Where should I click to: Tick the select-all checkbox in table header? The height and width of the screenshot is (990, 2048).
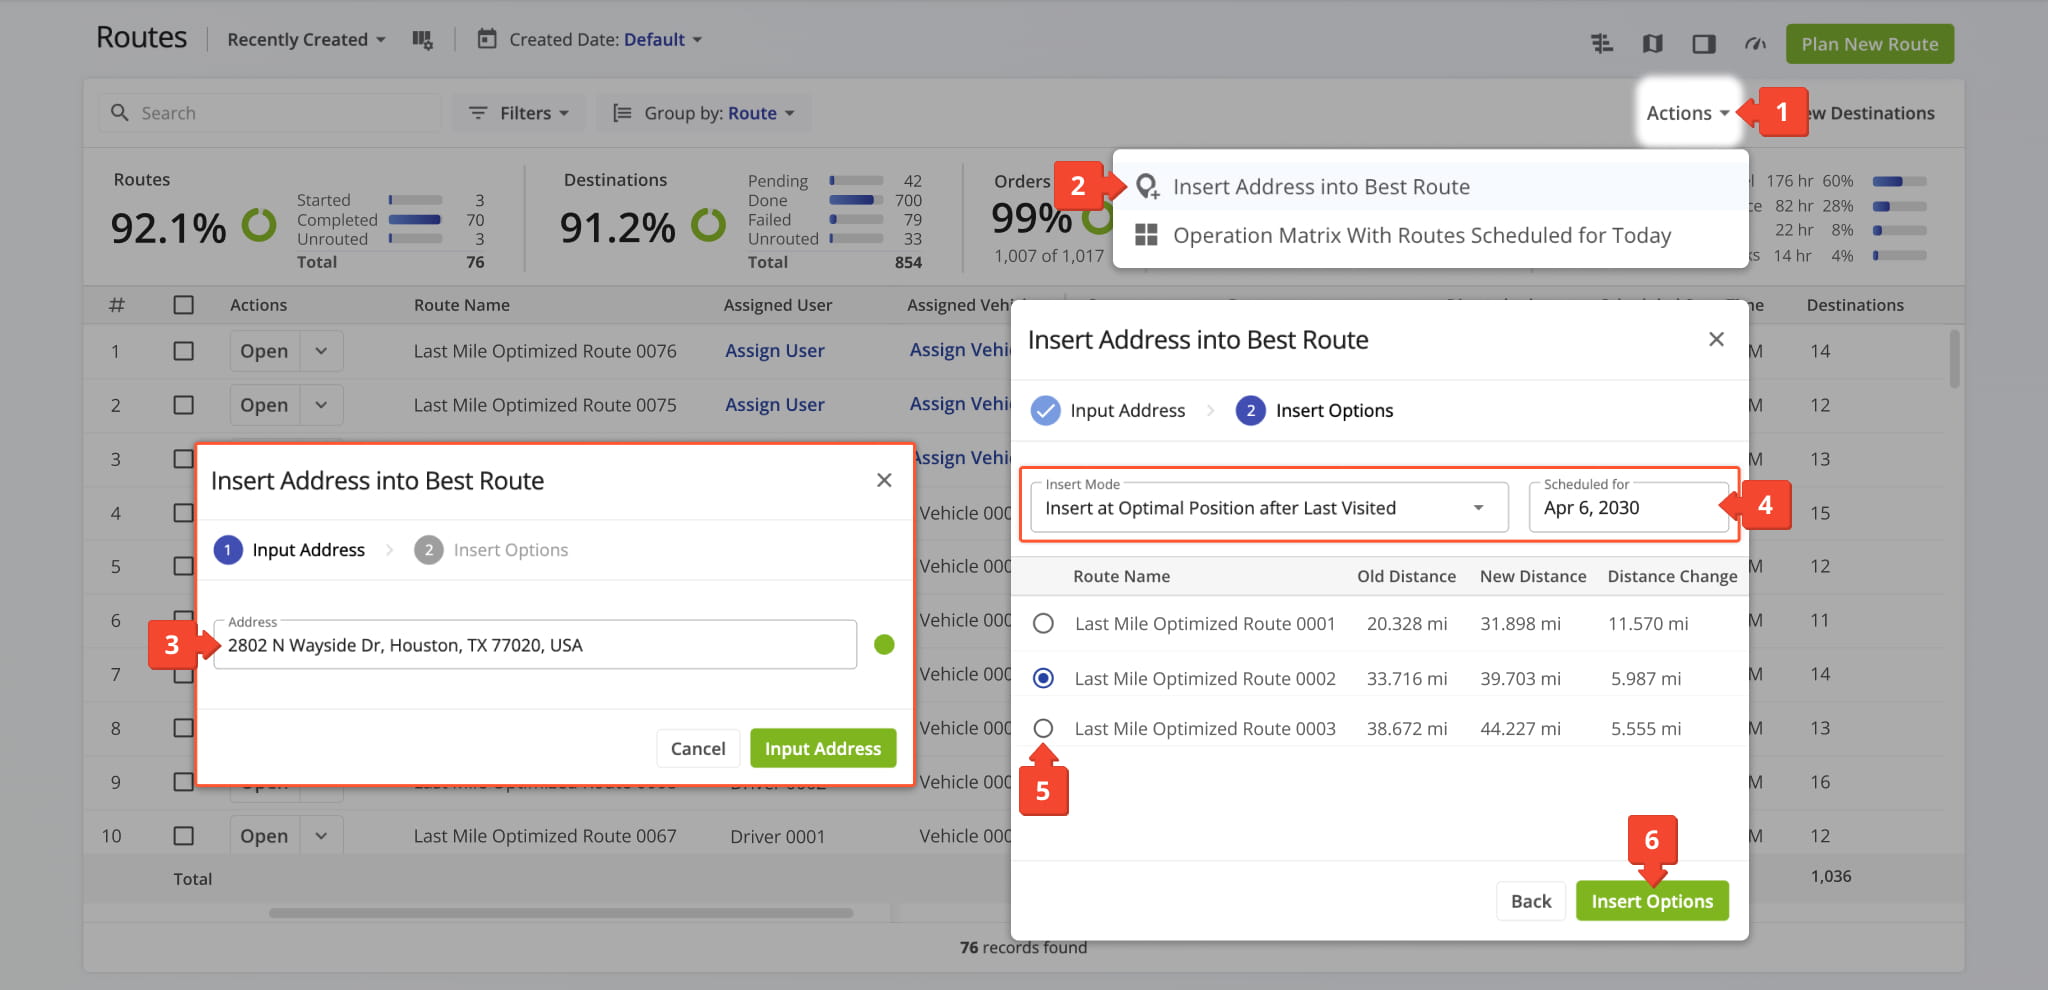(x=183, y=304)
